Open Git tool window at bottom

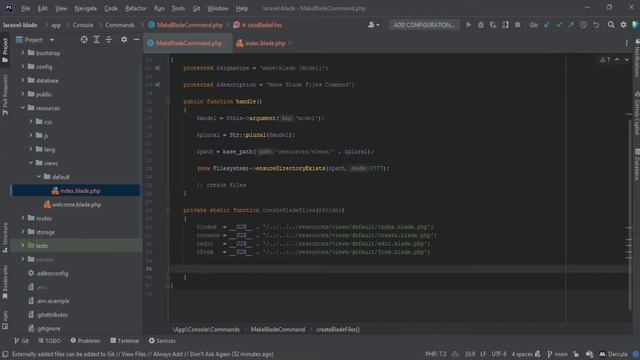(x=22, y=341)
